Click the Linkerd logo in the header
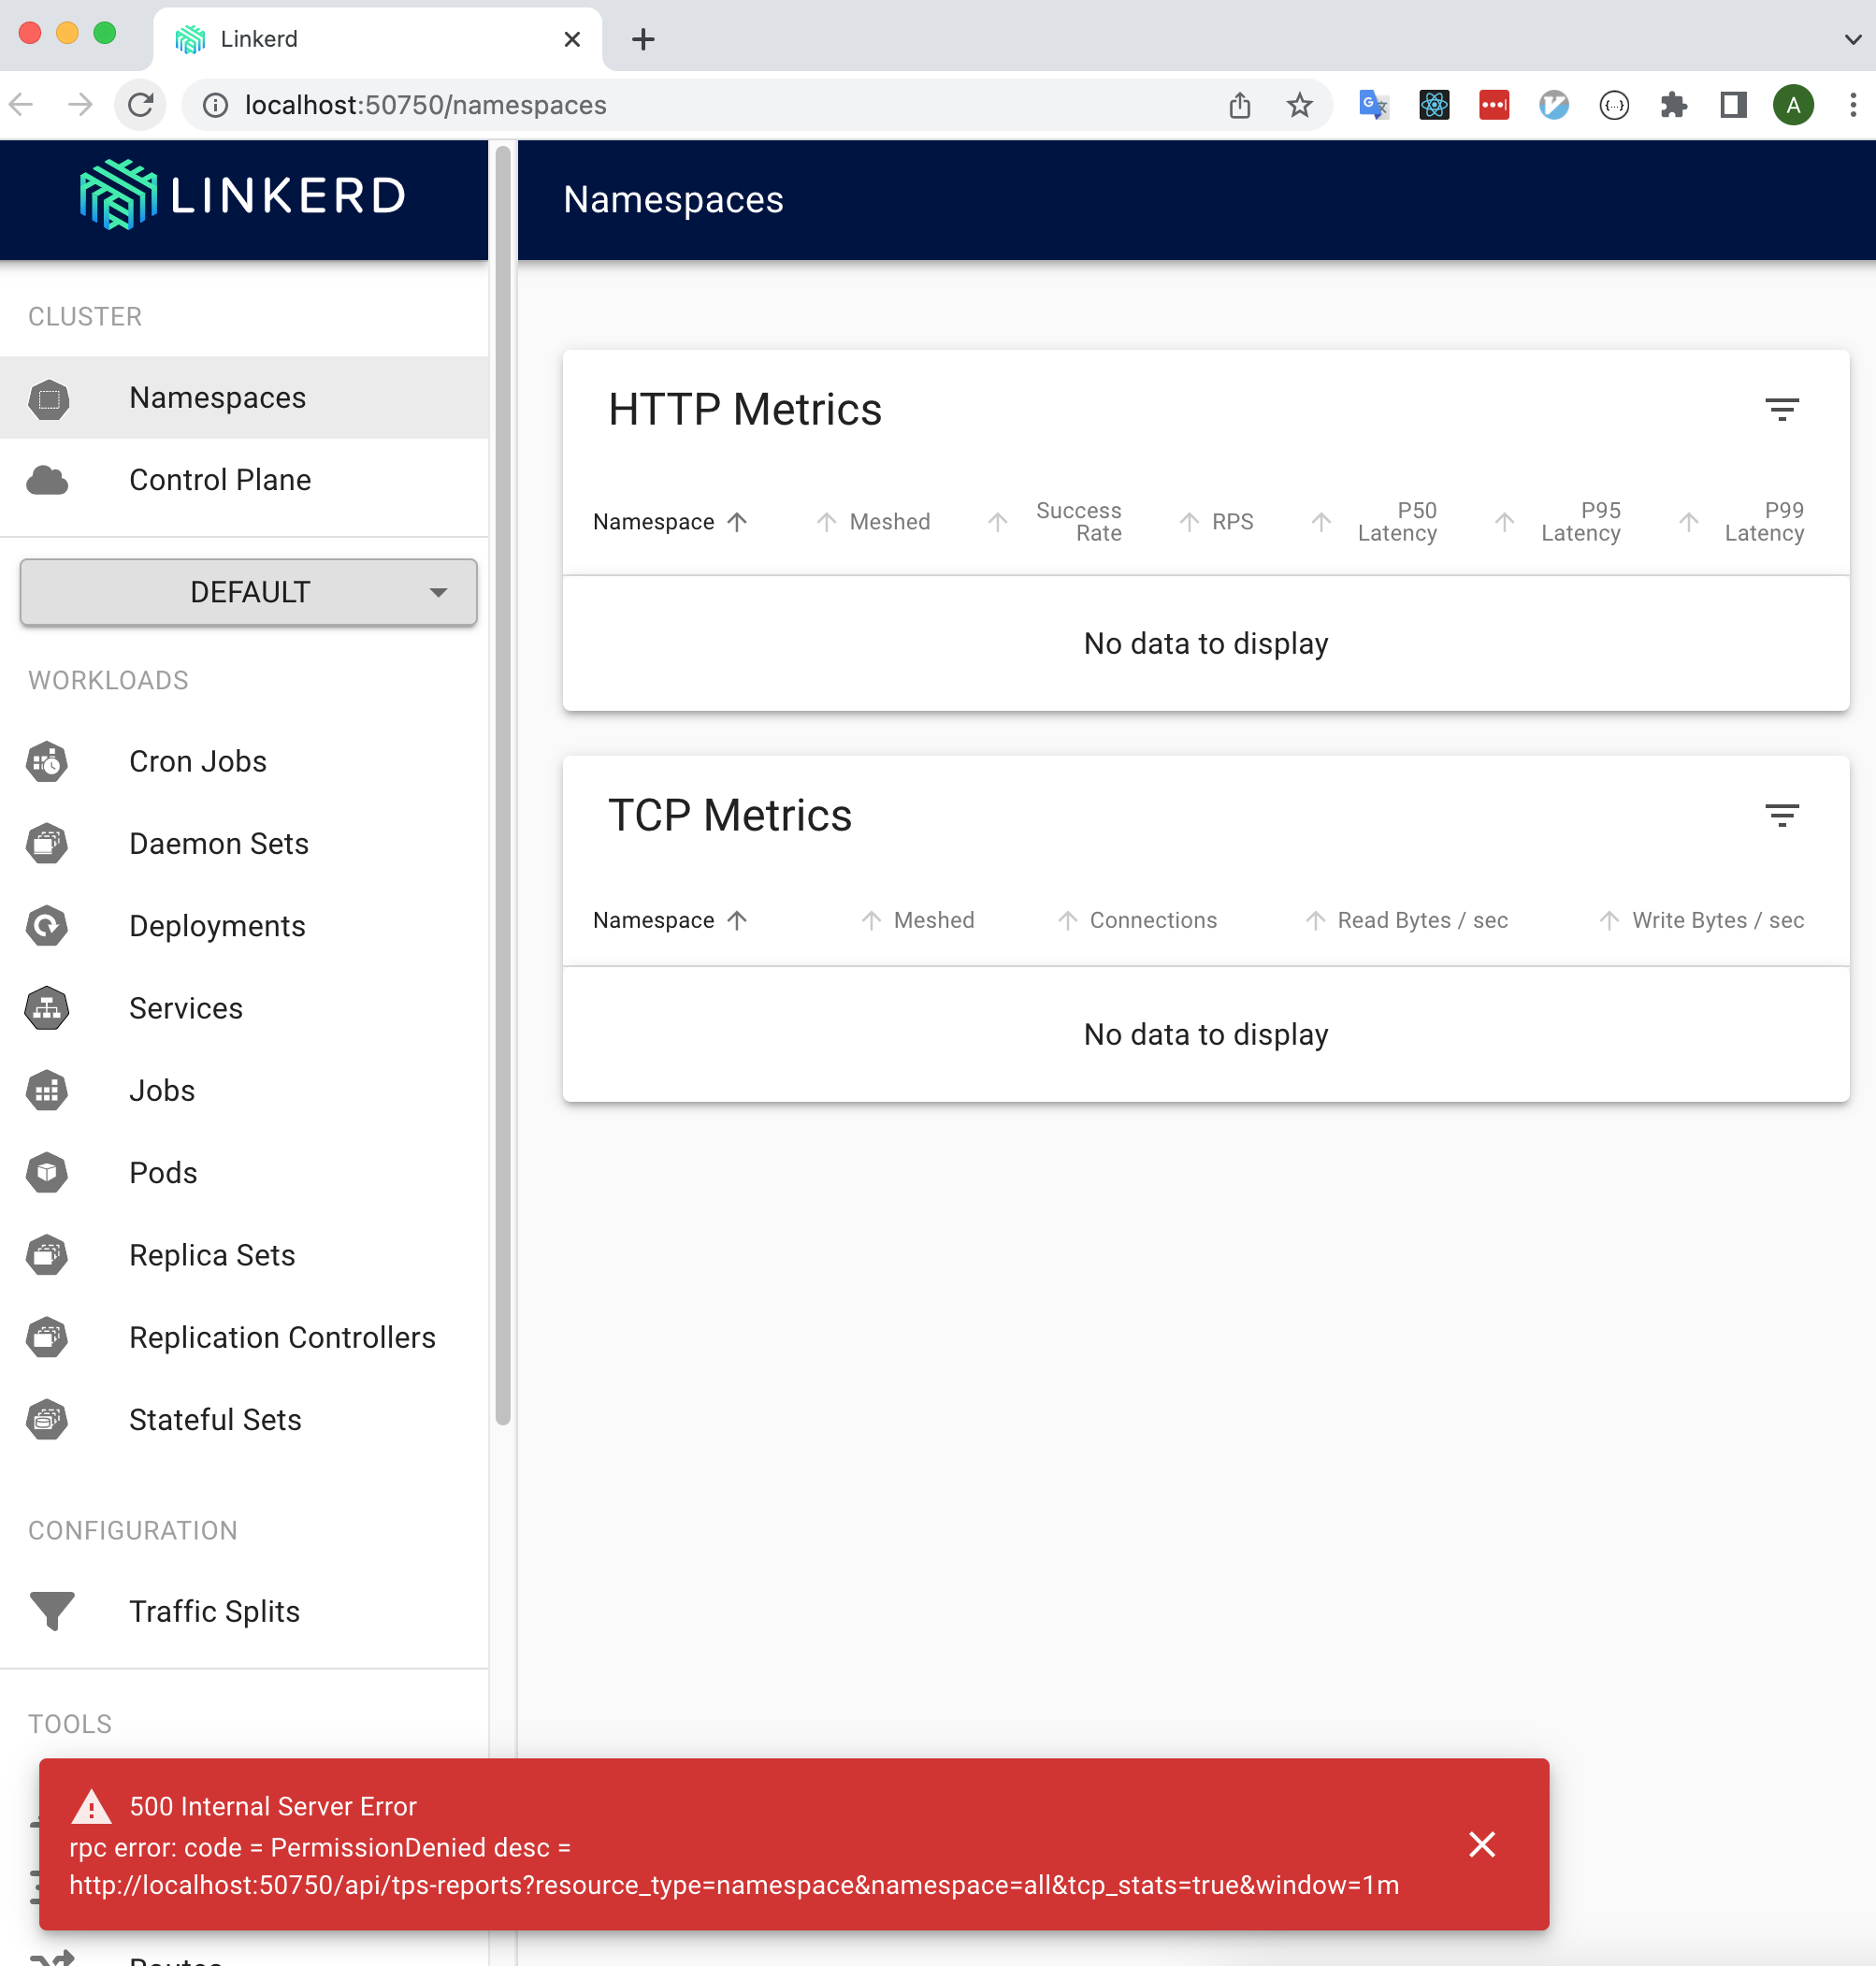 [240, 196]
